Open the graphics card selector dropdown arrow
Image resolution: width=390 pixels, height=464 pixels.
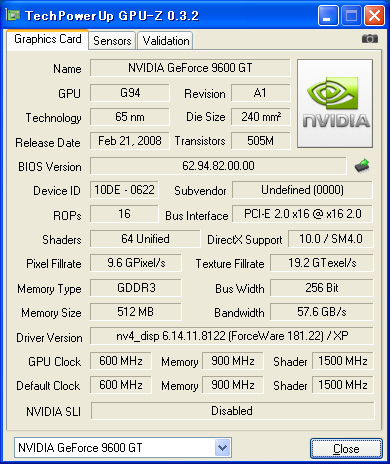click(x=222, y=448)
